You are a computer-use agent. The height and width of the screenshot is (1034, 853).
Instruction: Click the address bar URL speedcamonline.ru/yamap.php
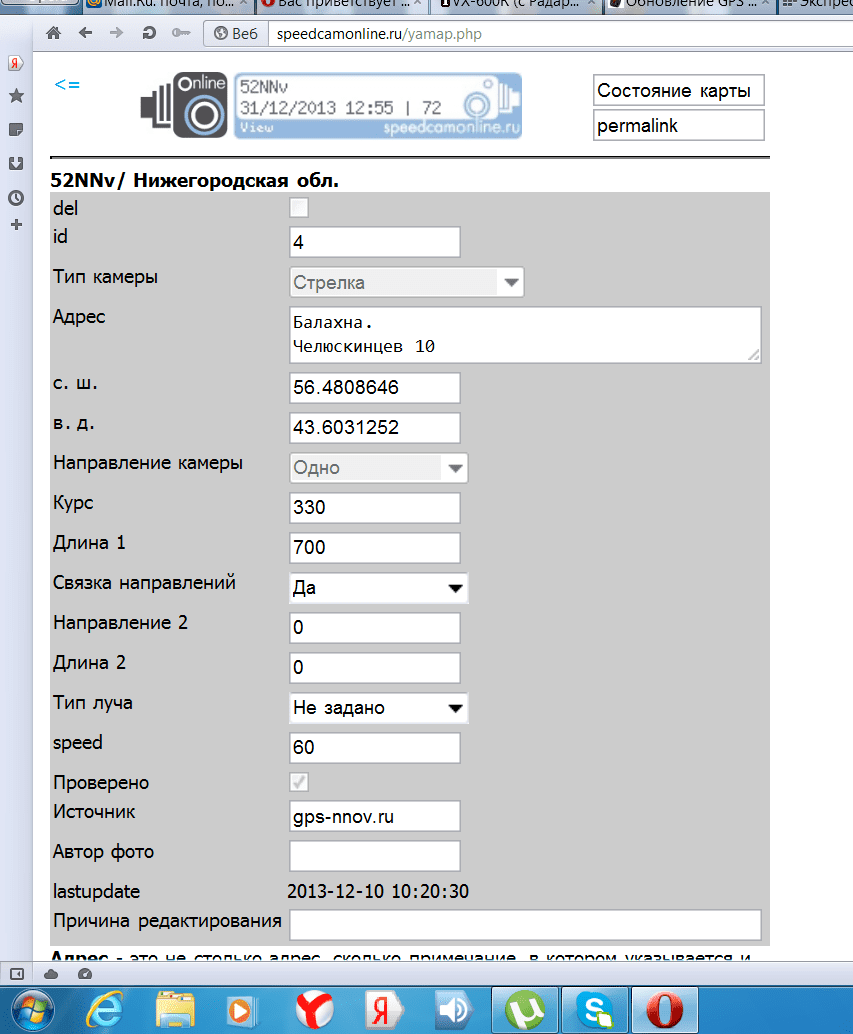click(x=379, y=34)
